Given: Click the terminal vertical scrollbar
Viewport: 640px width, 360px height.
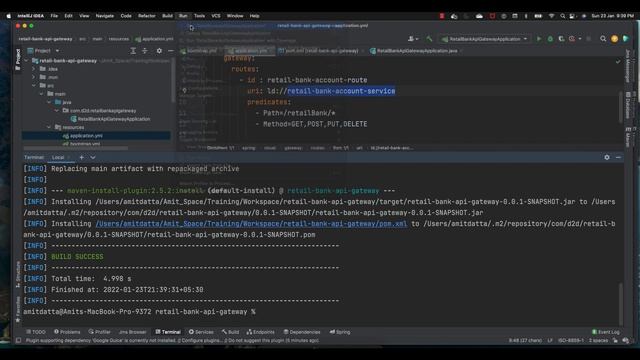Looking at the screenshot, I should click(620, 303).
